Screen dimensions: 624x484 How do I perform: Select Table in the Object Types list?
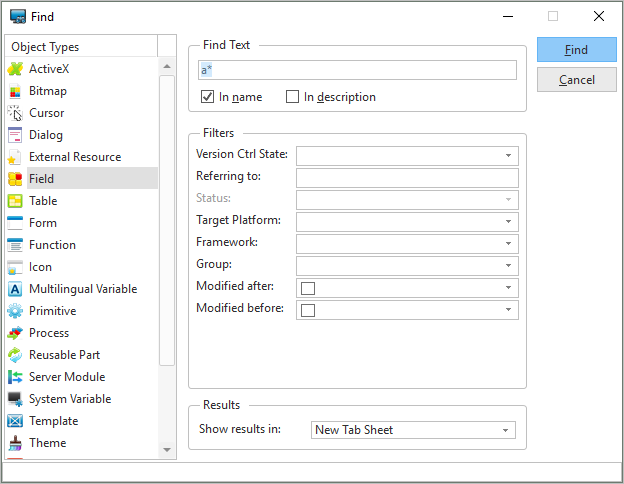[x=43, y=201]
